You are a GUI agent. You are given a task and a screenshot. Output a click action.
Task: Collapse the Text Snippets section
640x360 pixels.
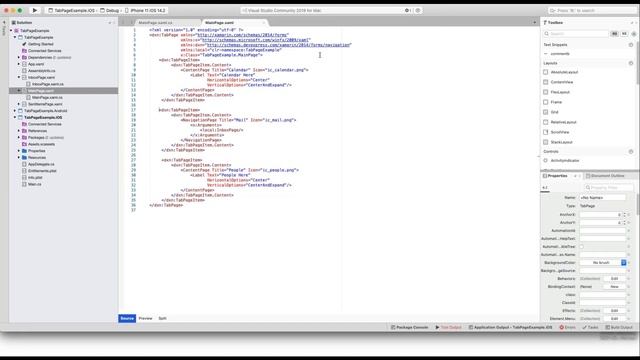click(631, 45)
